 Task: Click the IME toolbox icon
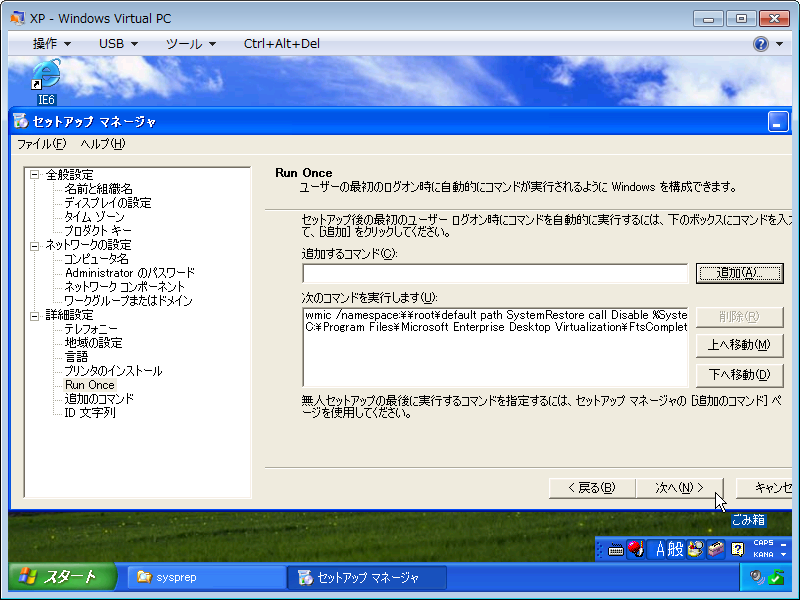(715, 549)
